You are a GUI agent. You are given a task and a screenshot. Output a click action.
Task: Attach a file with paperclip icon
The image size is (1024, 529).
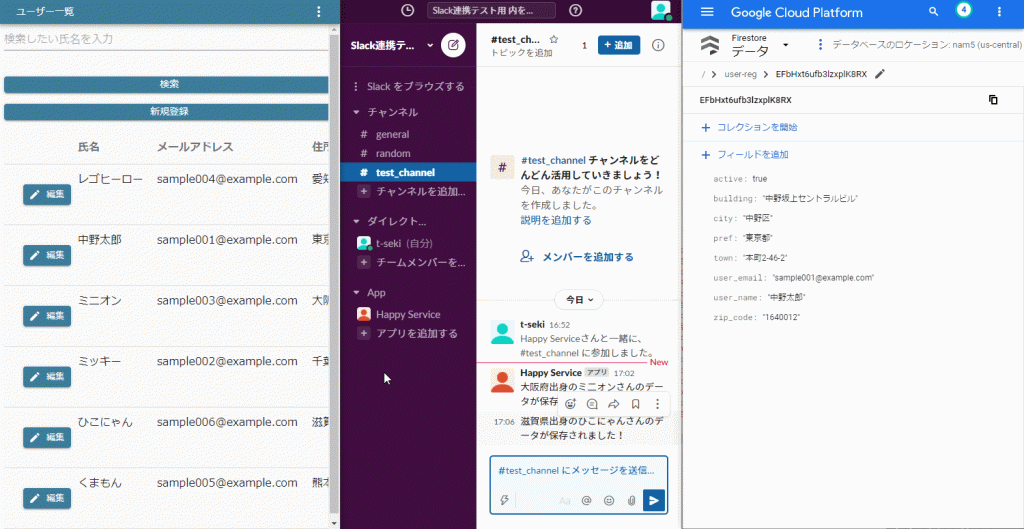click(x=631, y=500)
